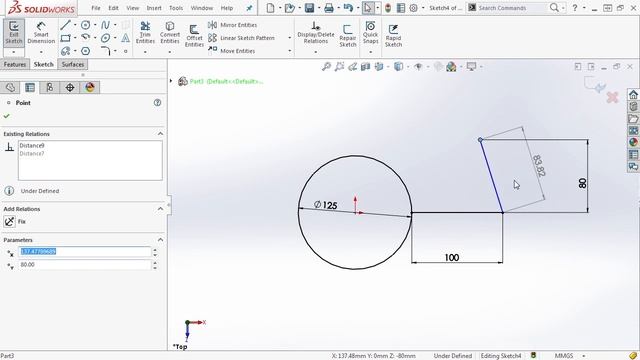
Task: Select the Spline sketch tool
Action: [105, 25]
